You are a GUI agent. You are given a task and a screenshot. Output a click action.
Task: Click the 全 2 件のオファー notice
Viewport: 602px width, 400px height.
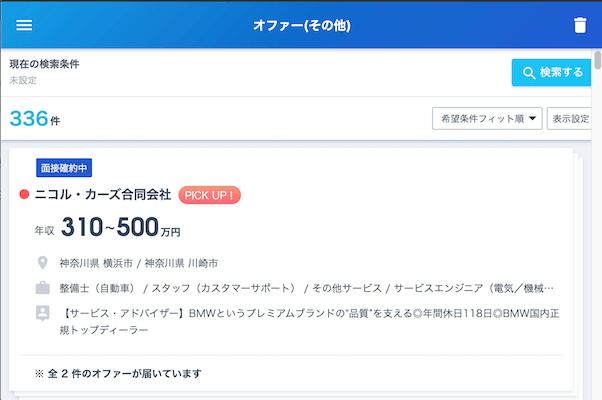(118, 374)
